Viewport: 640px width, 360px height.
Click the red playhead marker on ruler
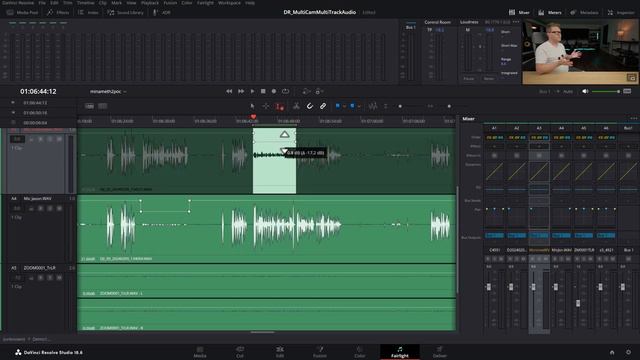coord(253,117)
